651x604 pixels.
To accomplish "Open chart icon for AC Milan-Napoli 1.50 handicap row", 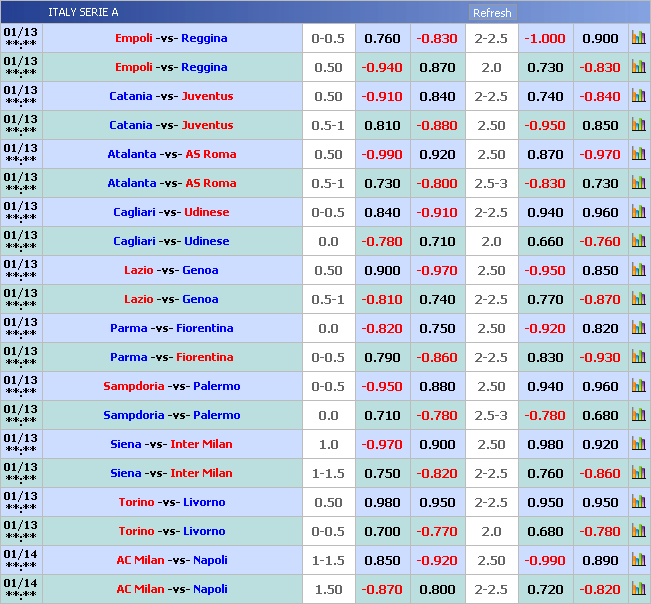I will coord(638,589).
